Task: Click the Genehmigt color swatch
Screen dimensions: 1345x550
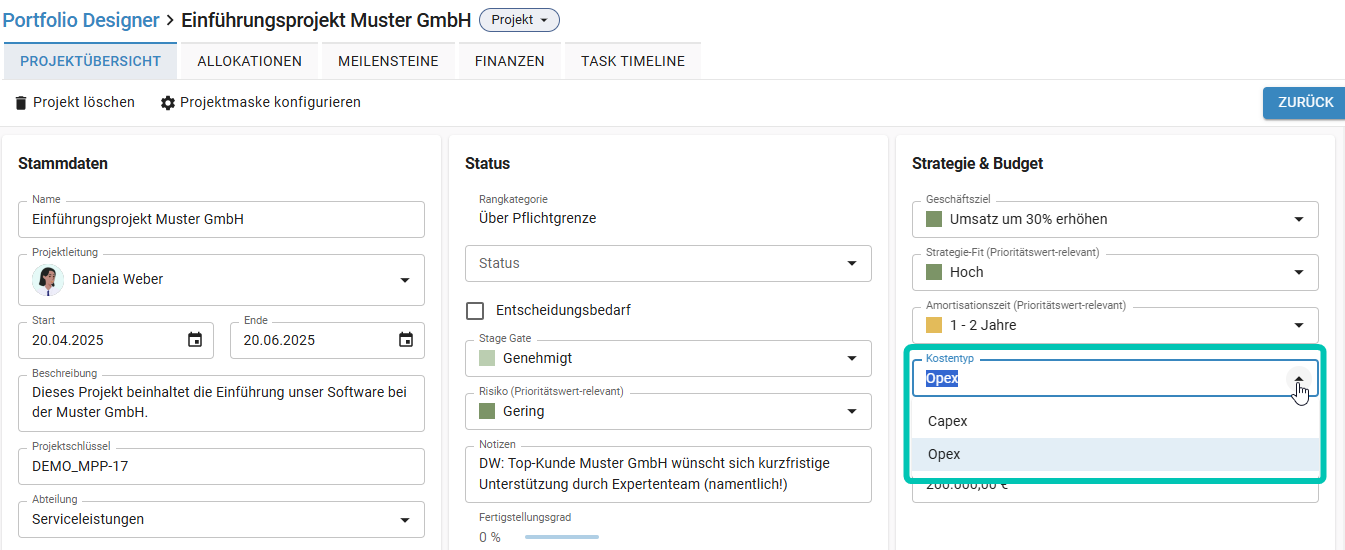Action: point(487,358)
